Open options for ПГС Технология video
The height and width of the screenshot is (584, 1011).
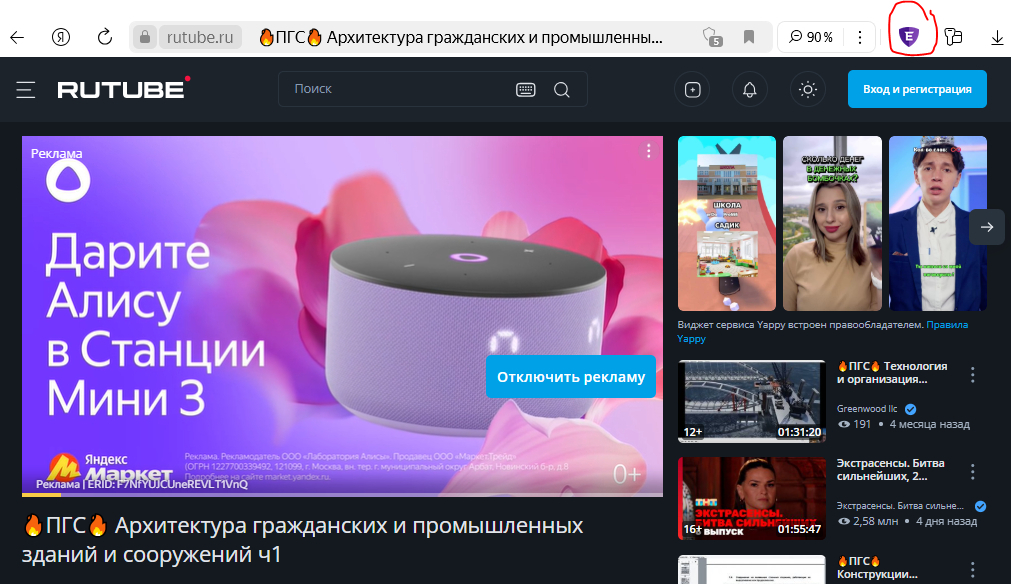pyautogui.click(x=972, y=375)
